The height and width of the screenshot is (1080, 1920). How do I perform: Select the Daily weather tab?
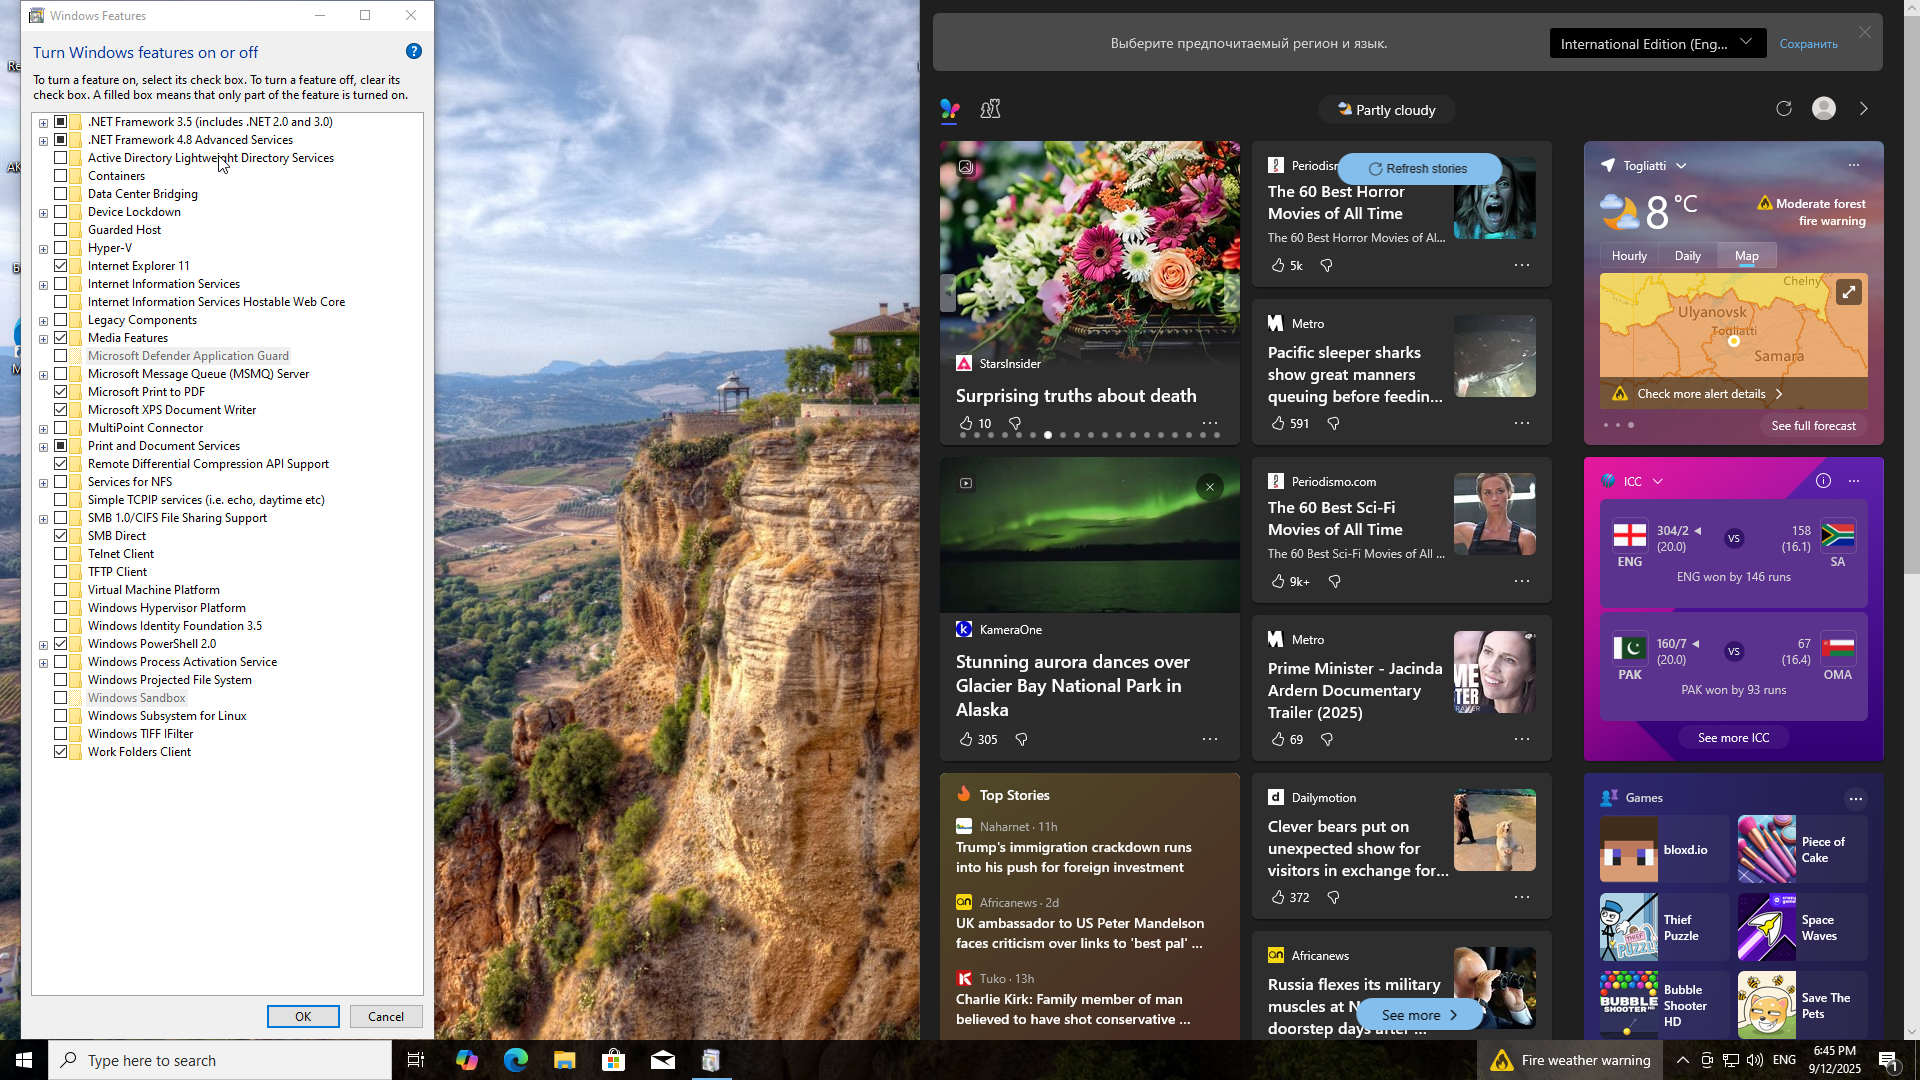click(1687, 256)
